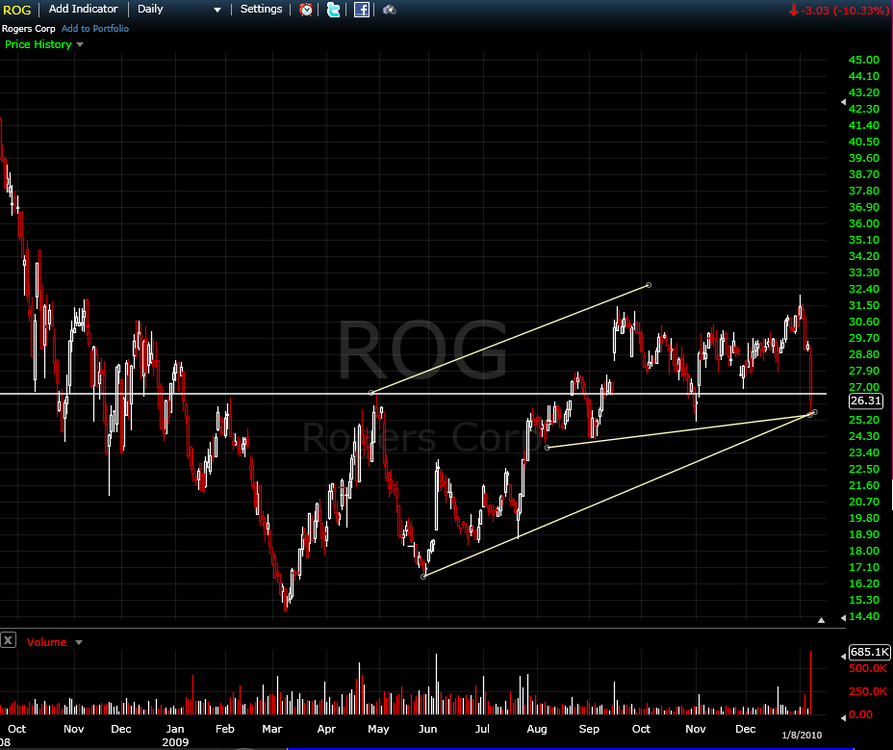Screen dimensions: 893x750
Task: Click the Mar date axis label
Action: click(272, 729)
